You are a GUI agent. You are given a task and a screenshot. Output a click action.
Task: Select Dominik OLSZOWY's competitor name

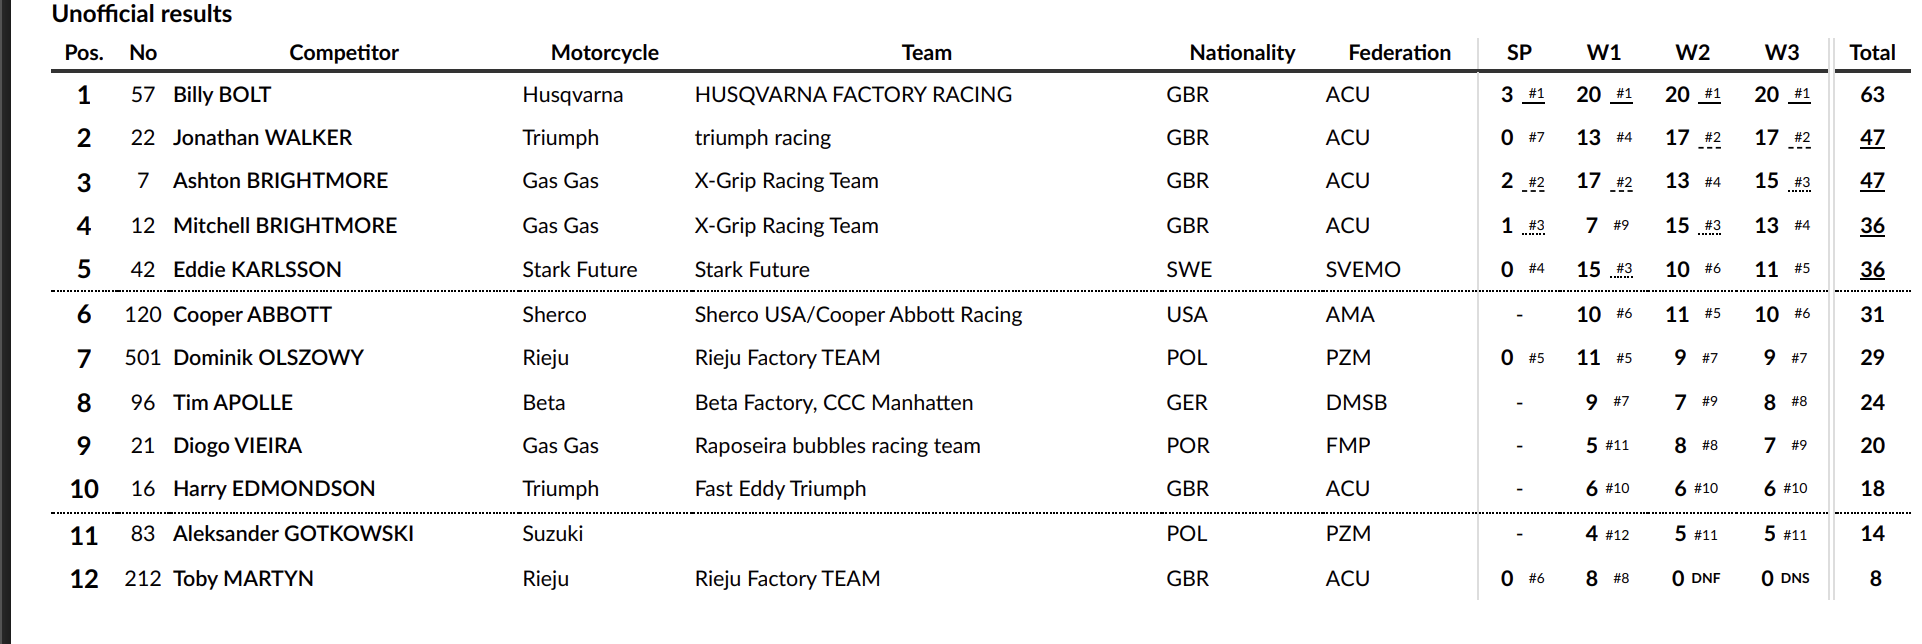click(268, 358)
